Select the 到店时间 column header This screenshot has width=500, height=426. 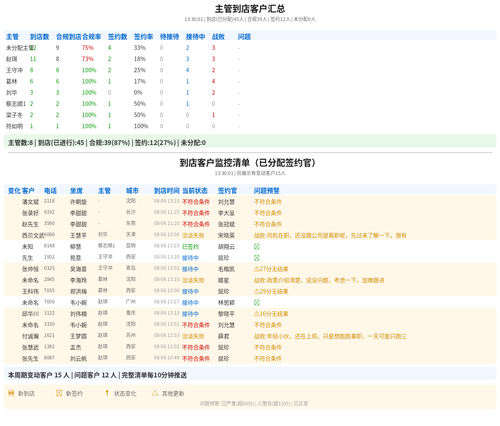pyautogui.click(x=167, y=191)
